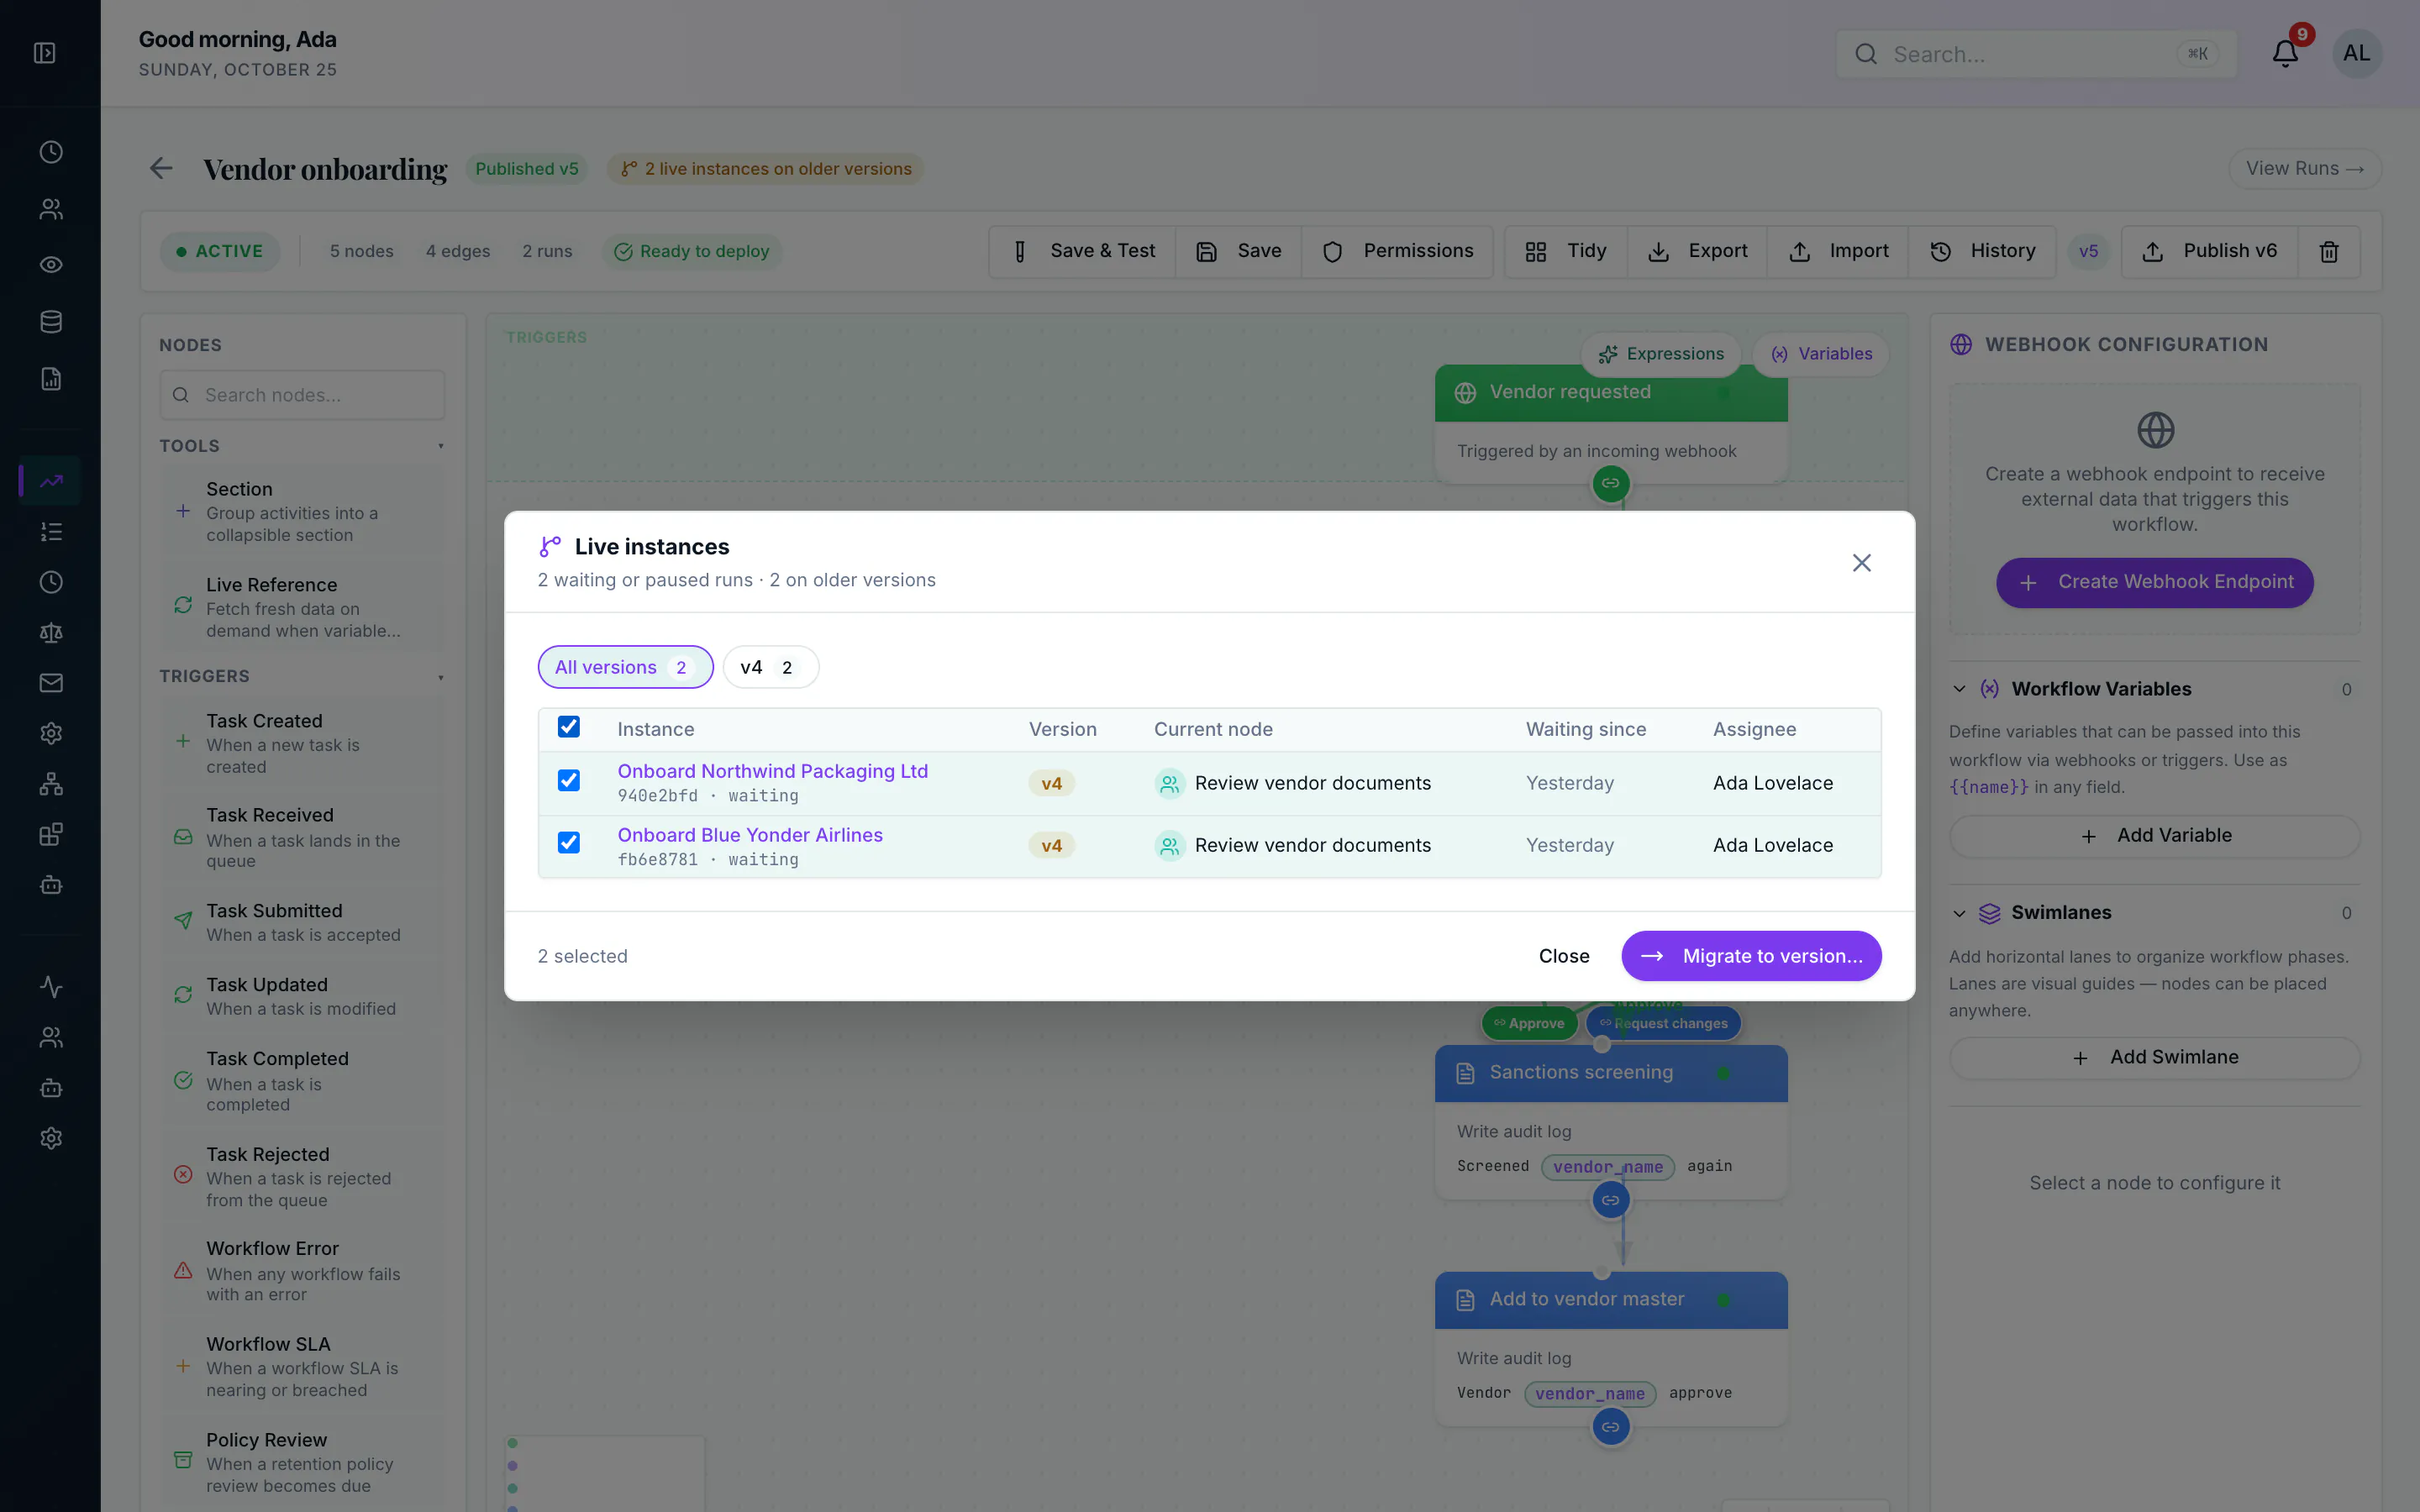Select the v4 filter tab
The image size is (2420, 1512).
(770, 667)
